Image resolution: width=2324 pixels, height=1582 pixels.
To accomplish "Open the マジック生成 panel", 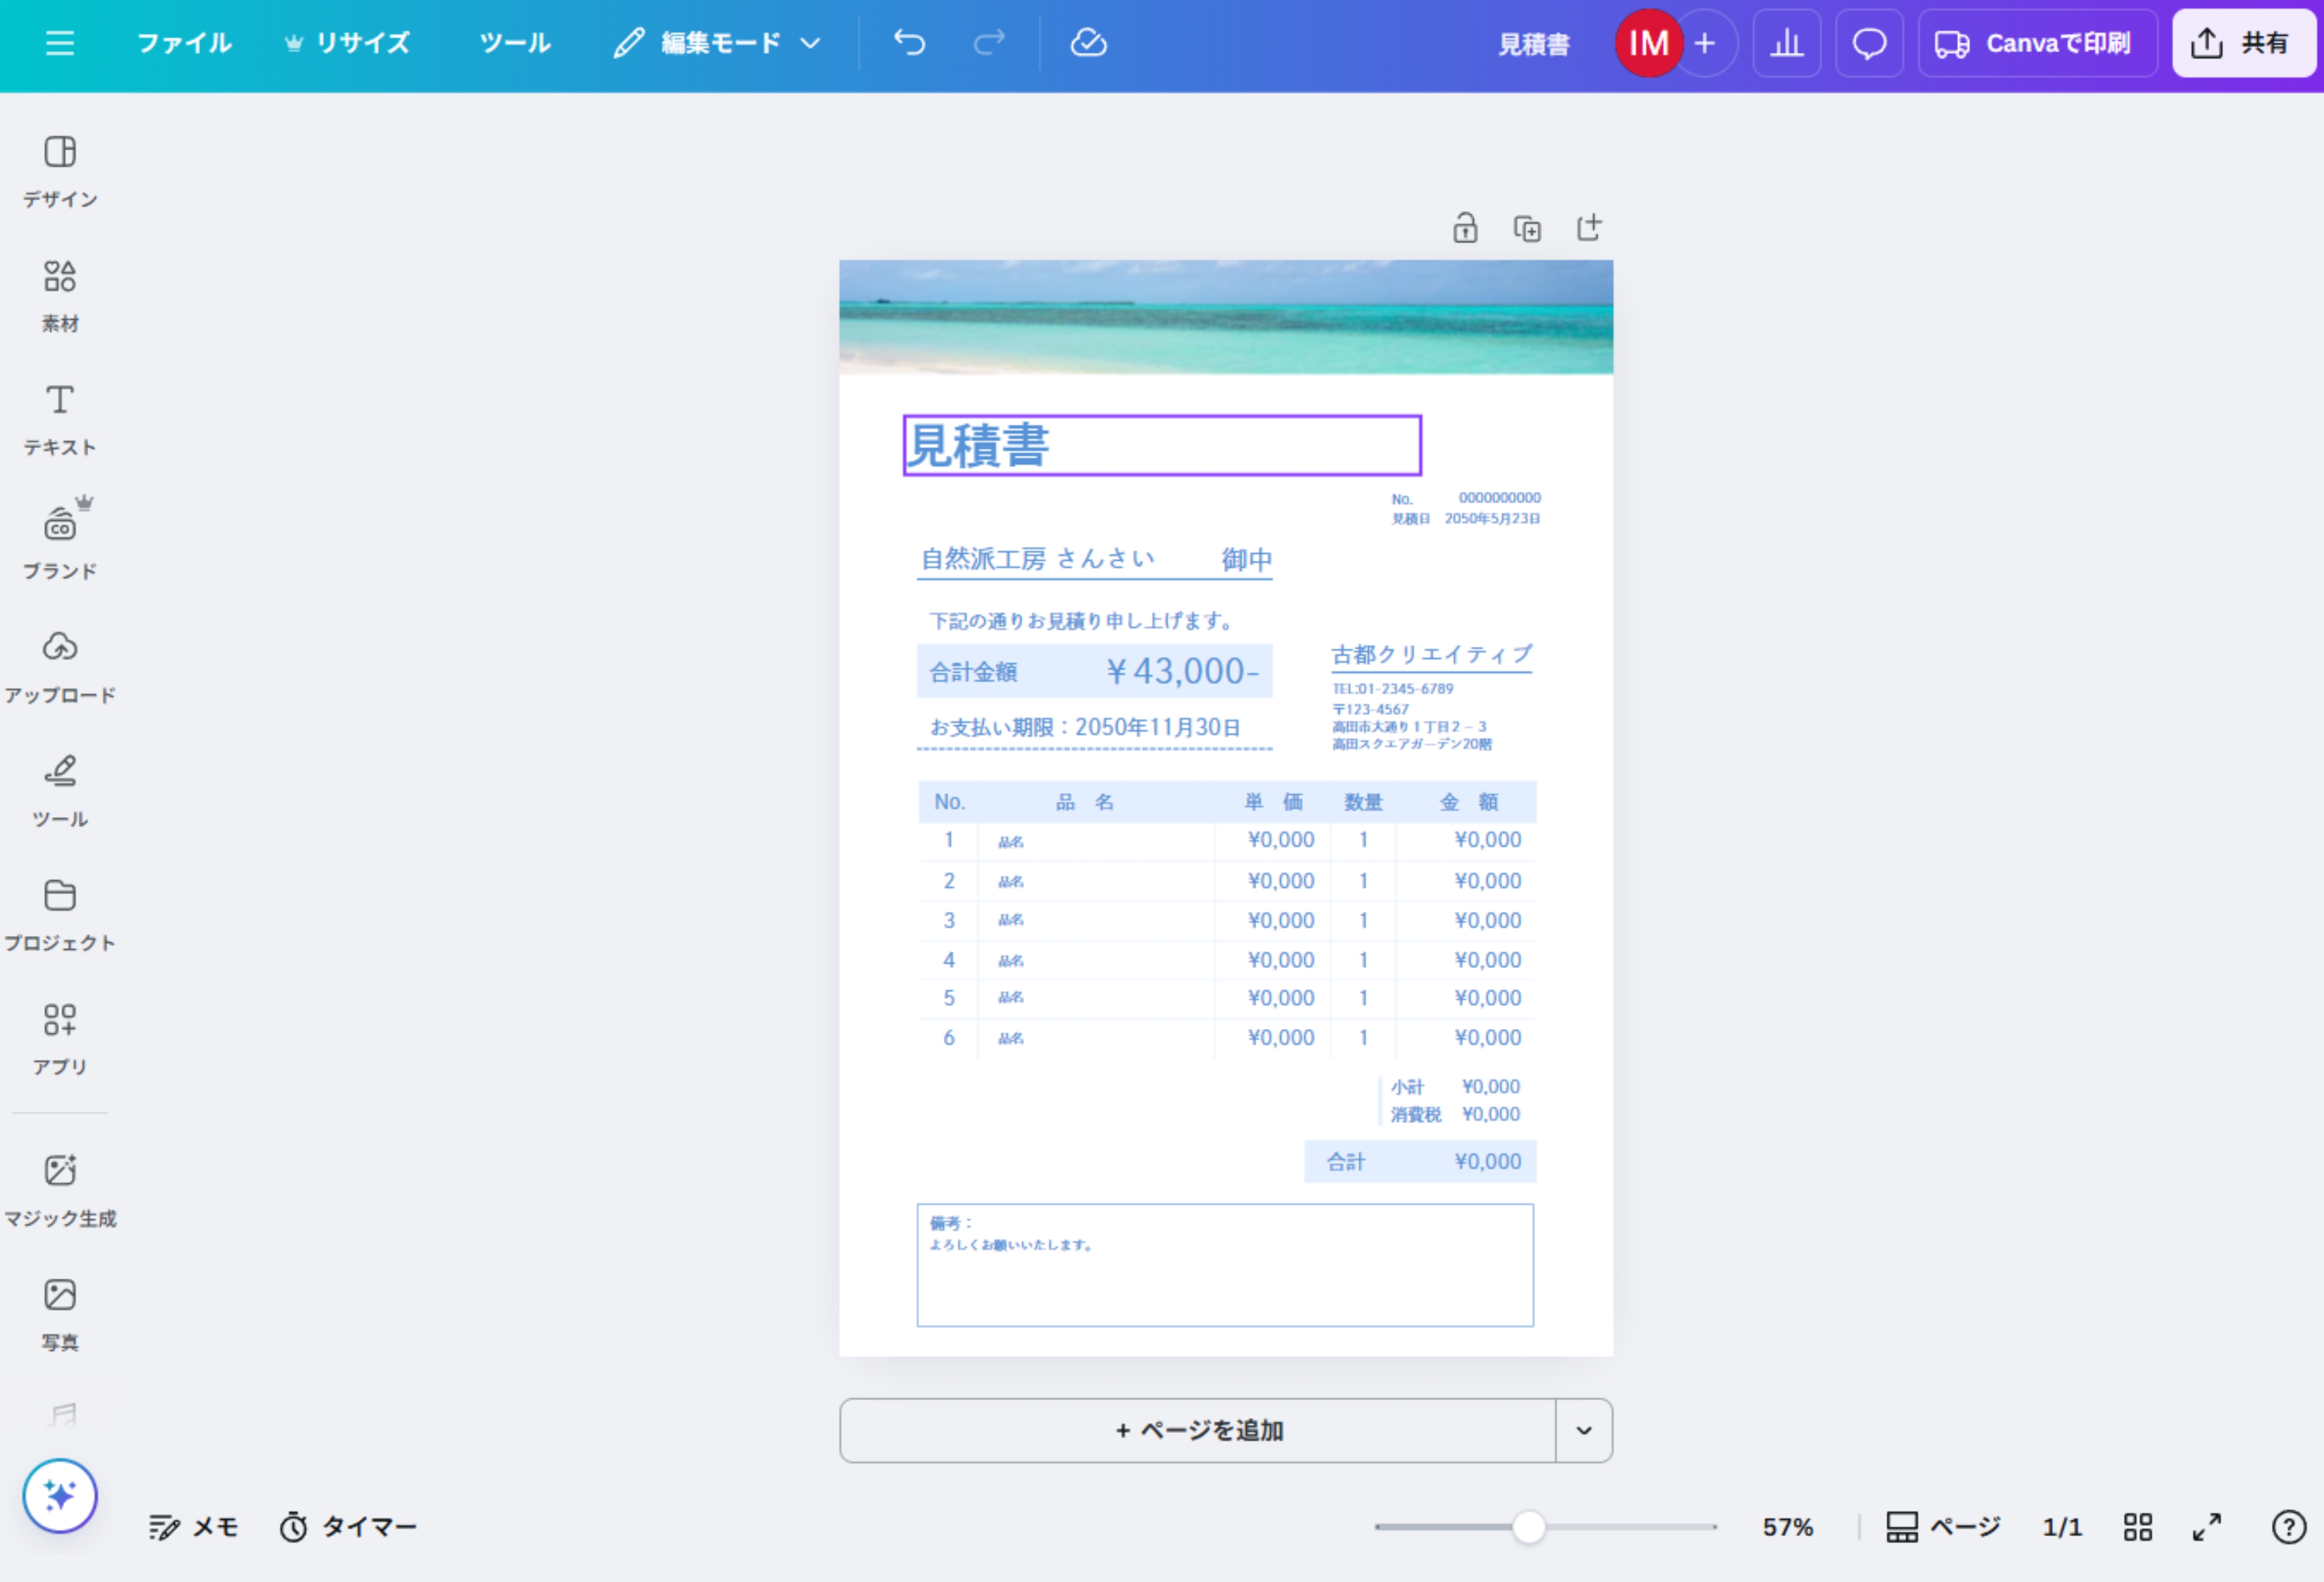I will pos(60,1190).
